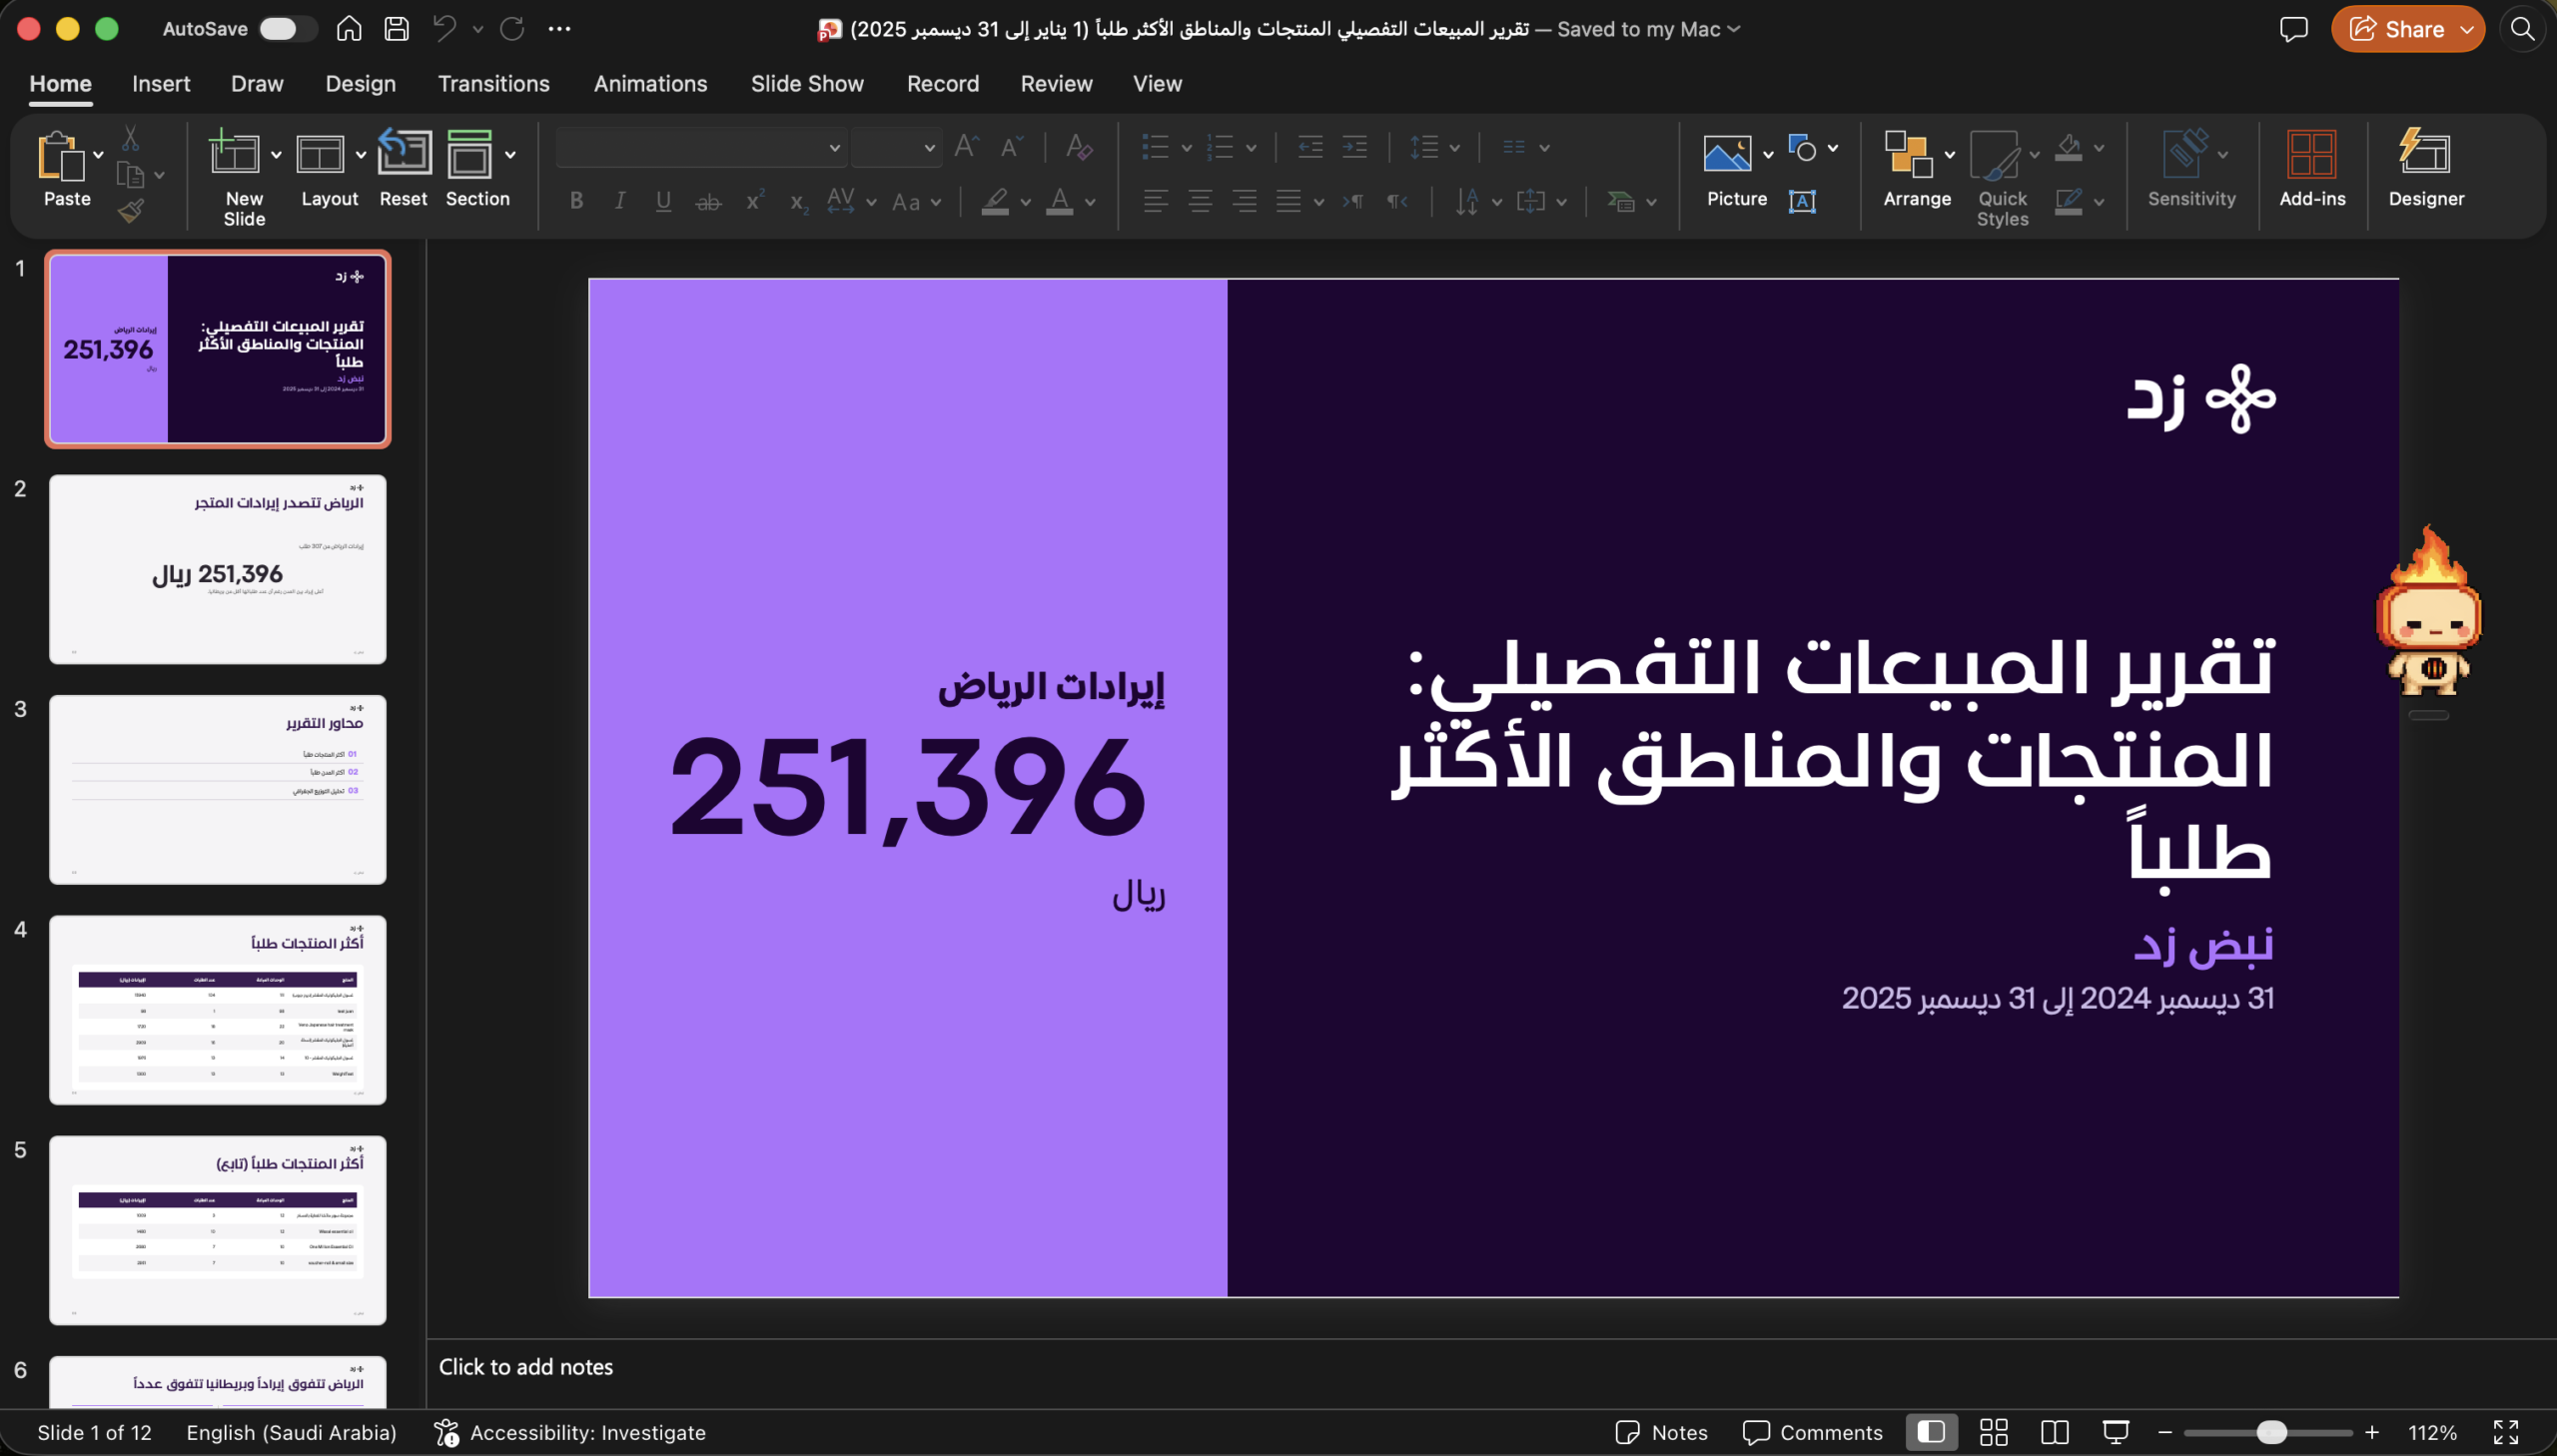Apply strikethrough formatting
This screenshot has height=1456, width=2557.
point(708,202)
